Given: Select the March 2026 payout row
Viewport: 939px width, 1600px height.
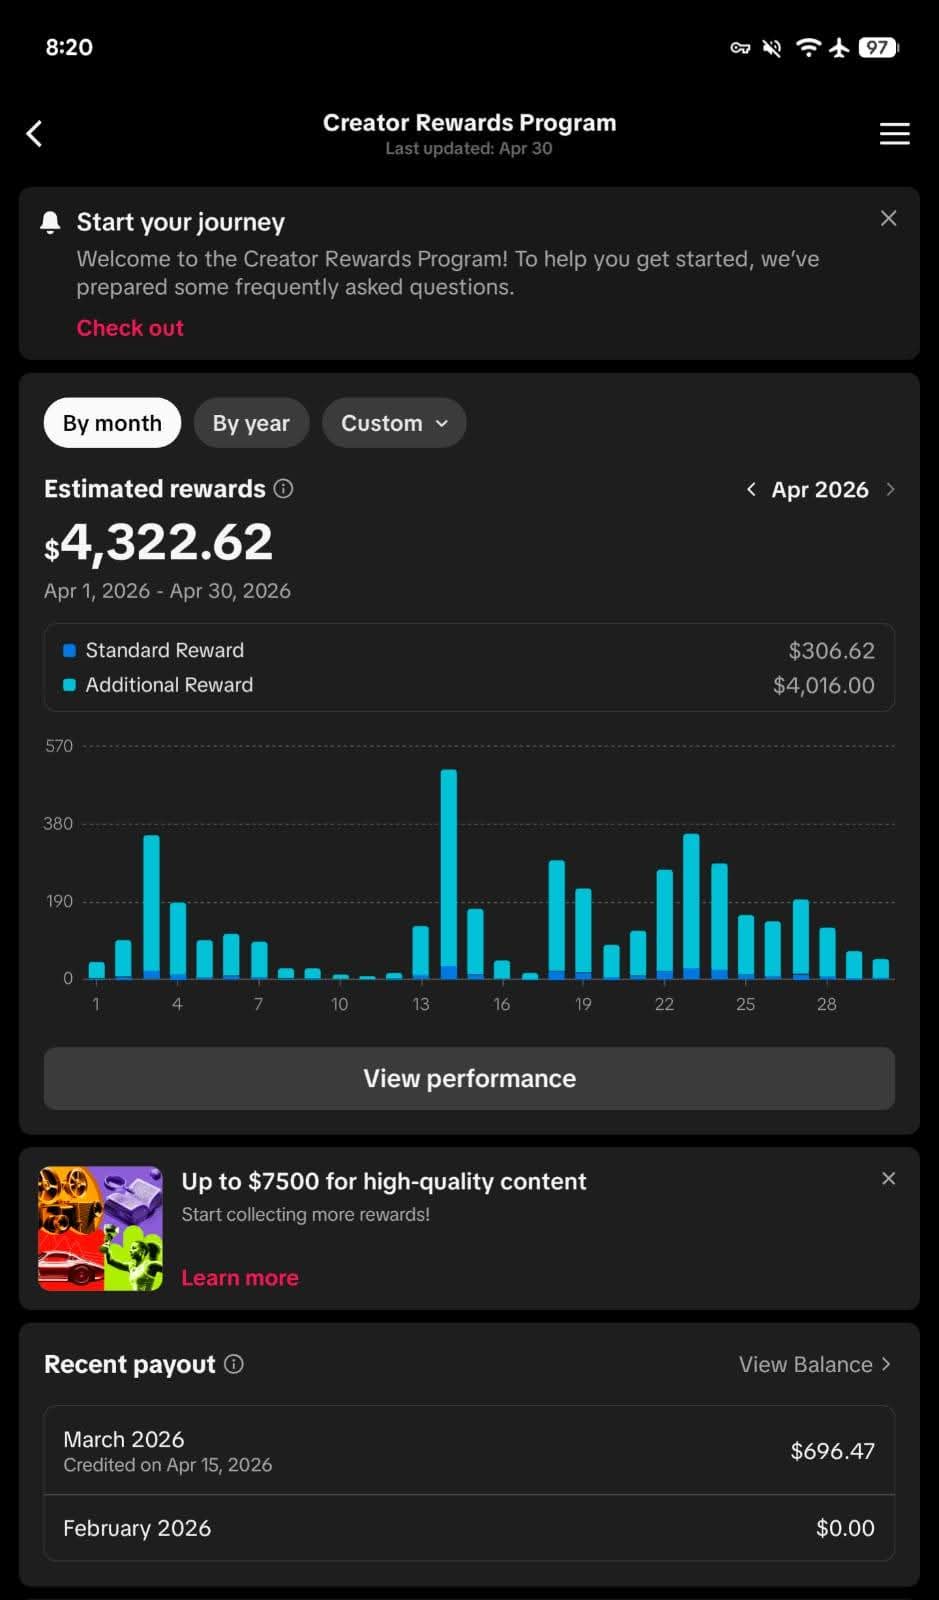Looking at the screenshot, I should point(469,1451).
